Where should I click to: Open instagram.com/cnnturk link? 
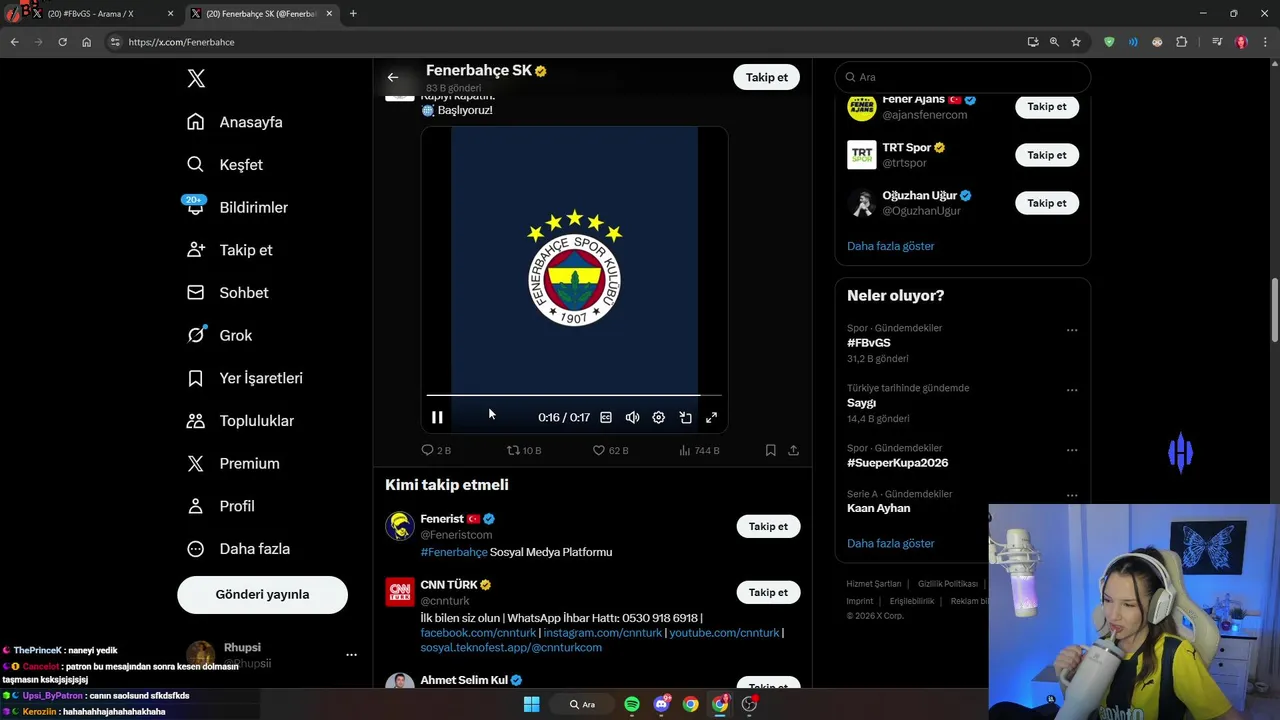(x=602, y=633)
